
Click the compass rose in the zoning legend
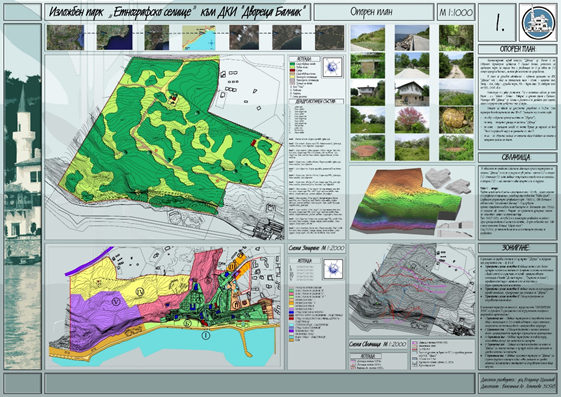tap(333, 269)
